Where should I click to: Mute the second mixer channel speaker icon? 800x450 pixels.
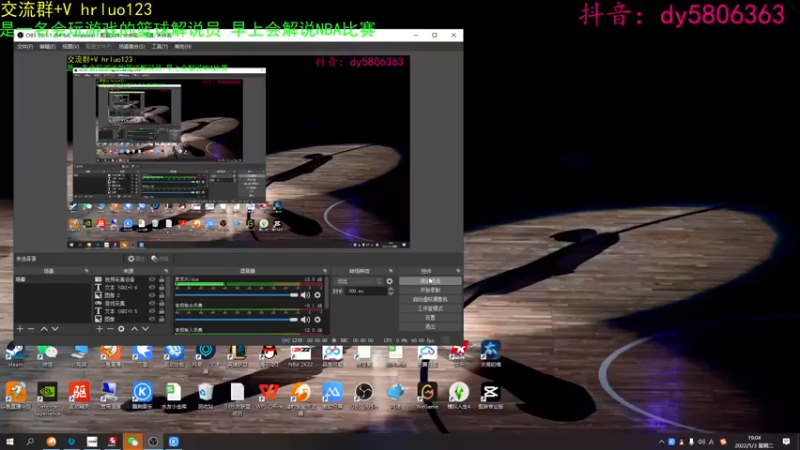coord(305,319)
